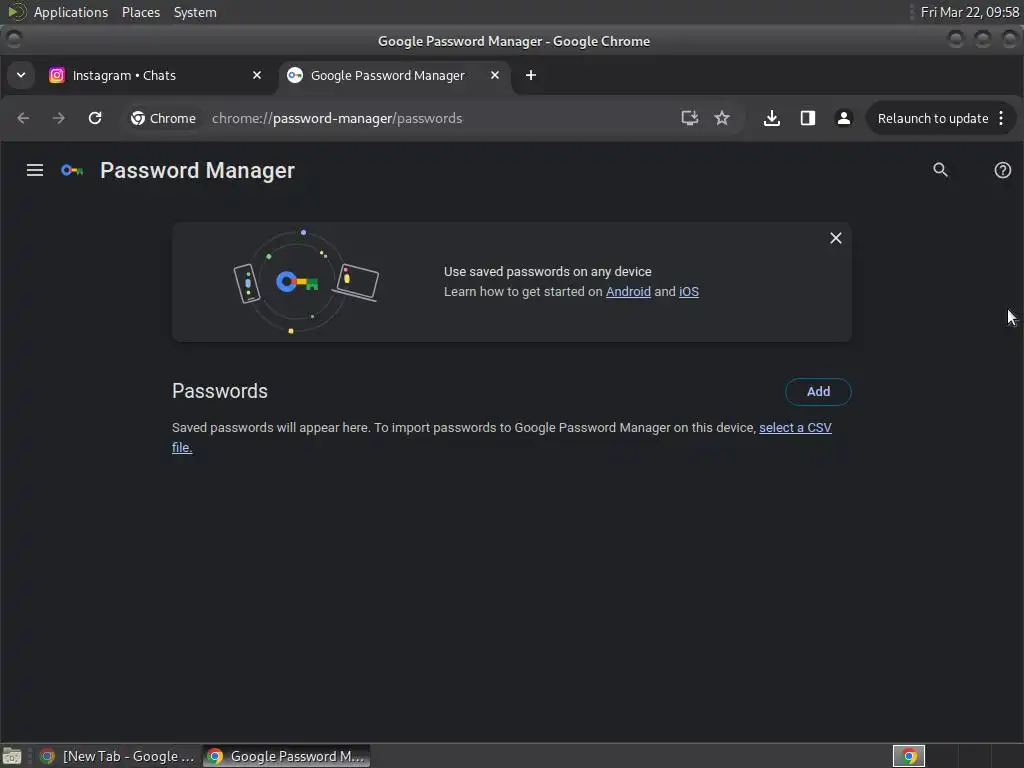This screenshot has width=1024, height=768.
Task: Open the System menu
Action: [195, 12]
